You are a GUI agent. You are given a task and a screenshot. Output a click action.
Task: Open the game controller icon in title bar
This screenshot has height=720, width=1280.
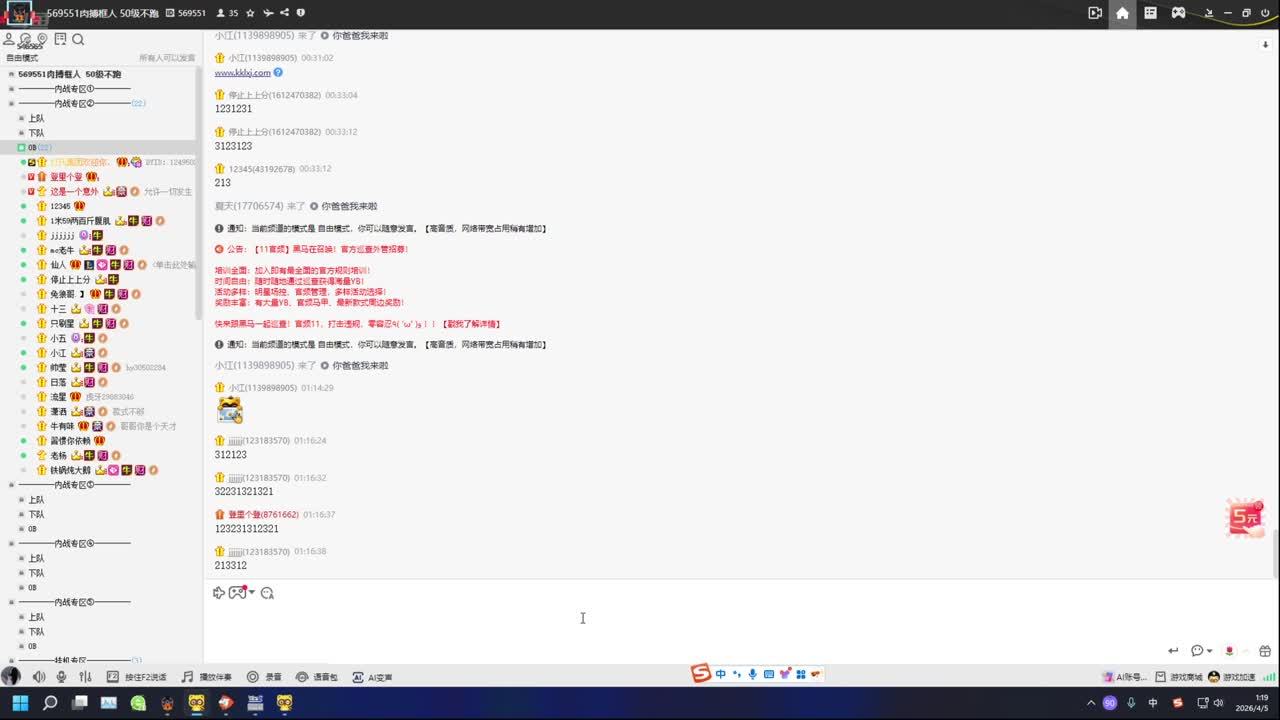click(x=1178, y=13)
